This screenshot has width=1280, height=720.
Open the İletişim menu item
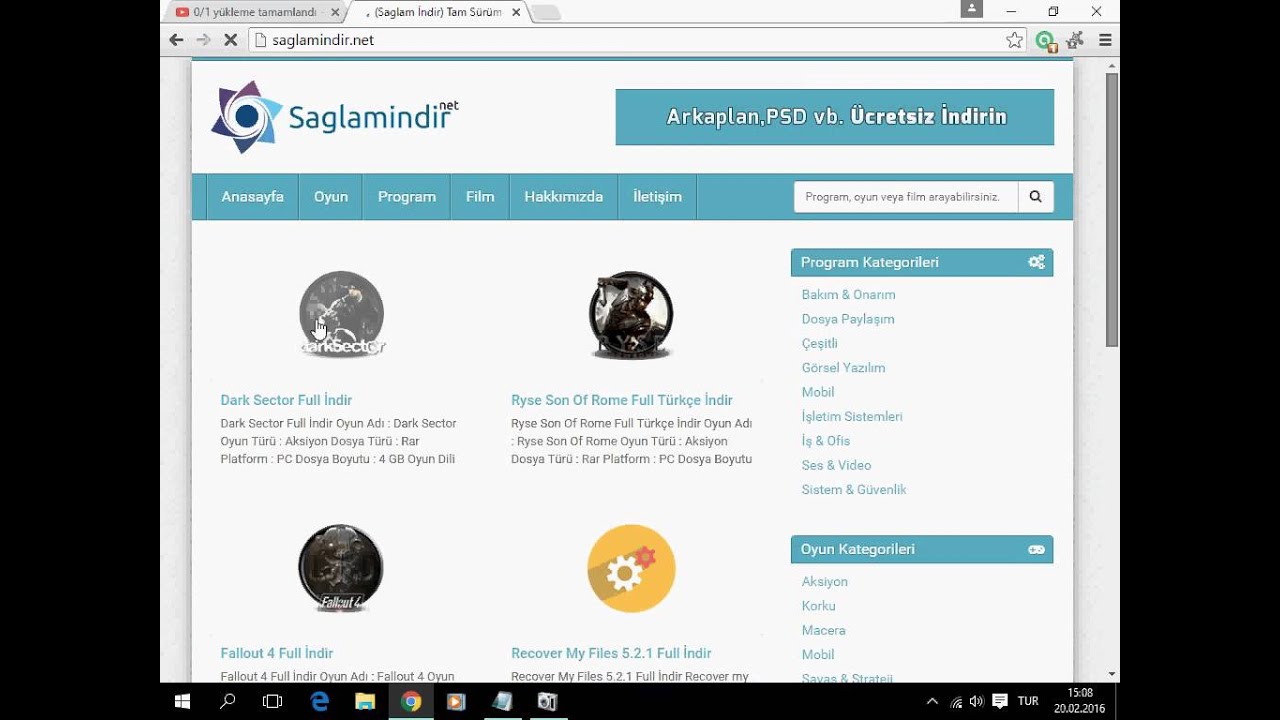pyautogui.click(x=657, y=197)
